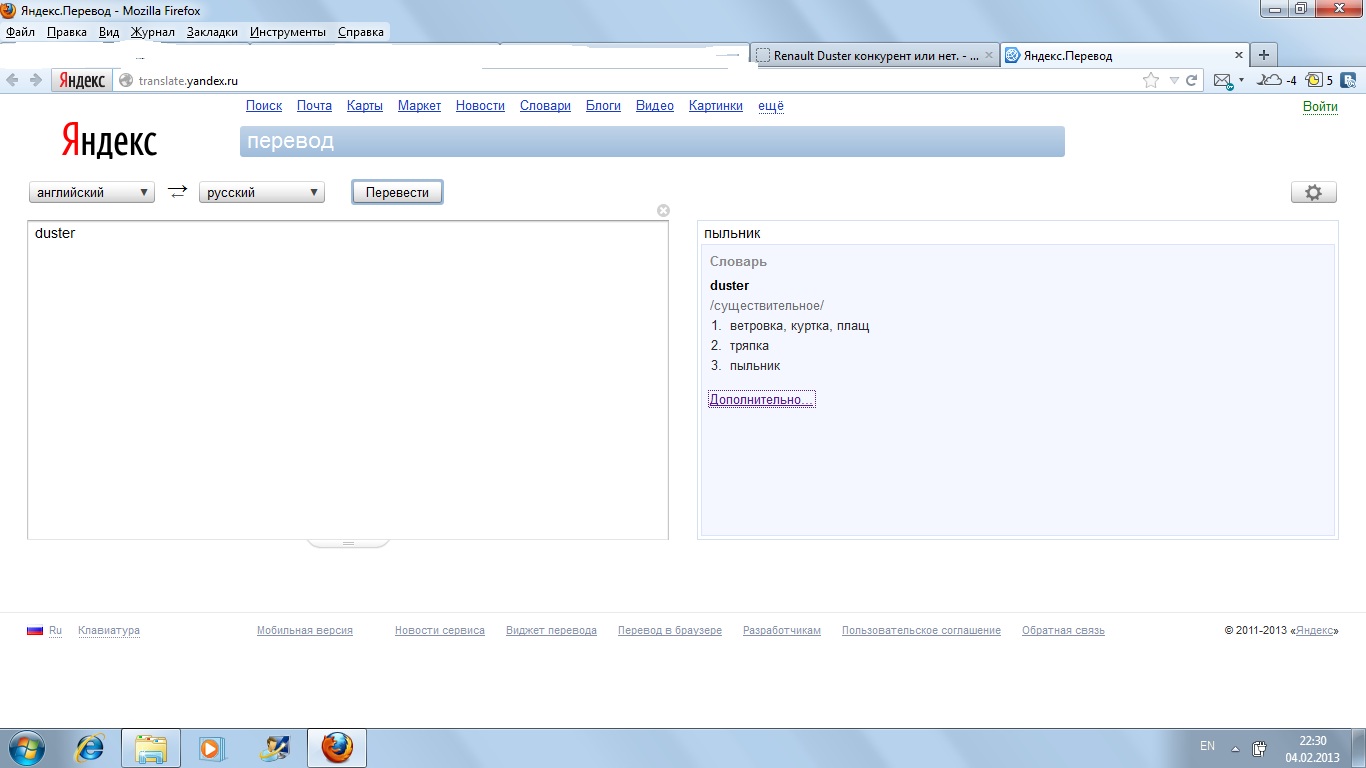Go forward with the browser forward arrow

tap(36, 80)
